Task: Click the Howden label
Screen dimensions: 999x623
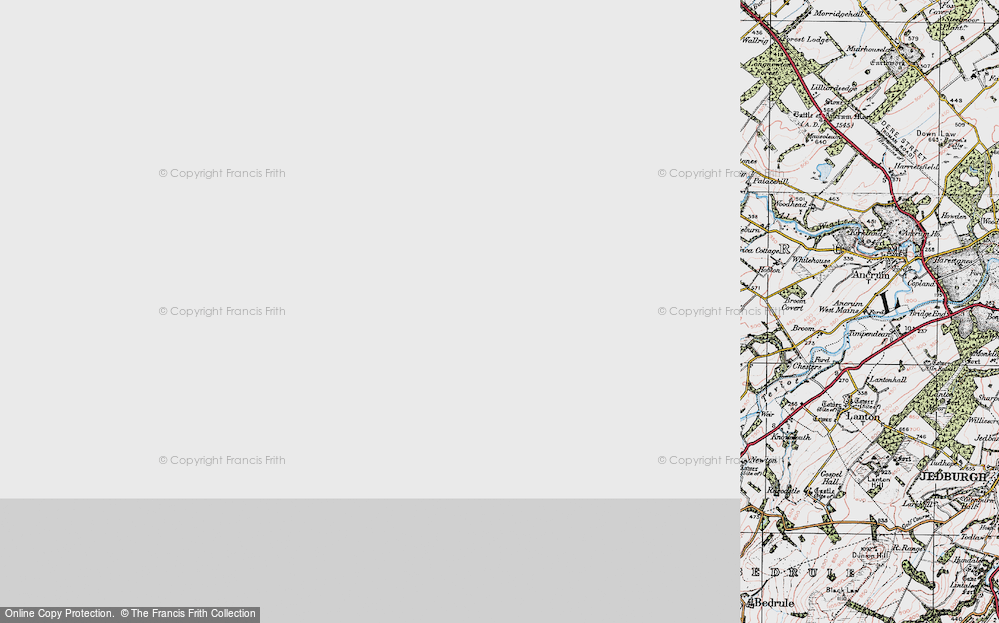Action: 953,216
